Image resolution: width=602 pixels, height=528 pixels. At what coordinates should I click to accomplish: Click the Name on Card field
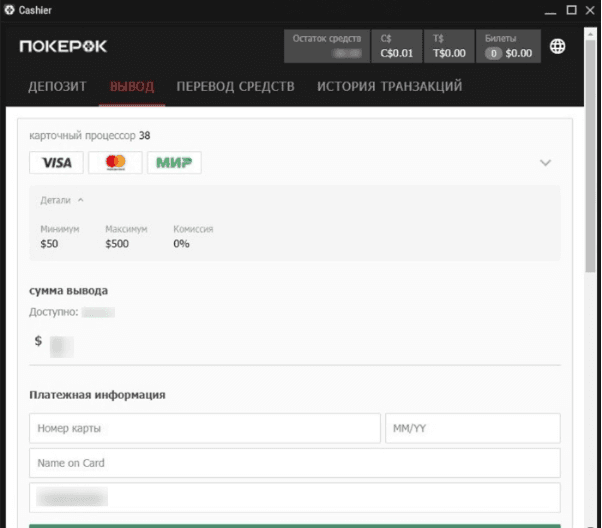point(295,463)
